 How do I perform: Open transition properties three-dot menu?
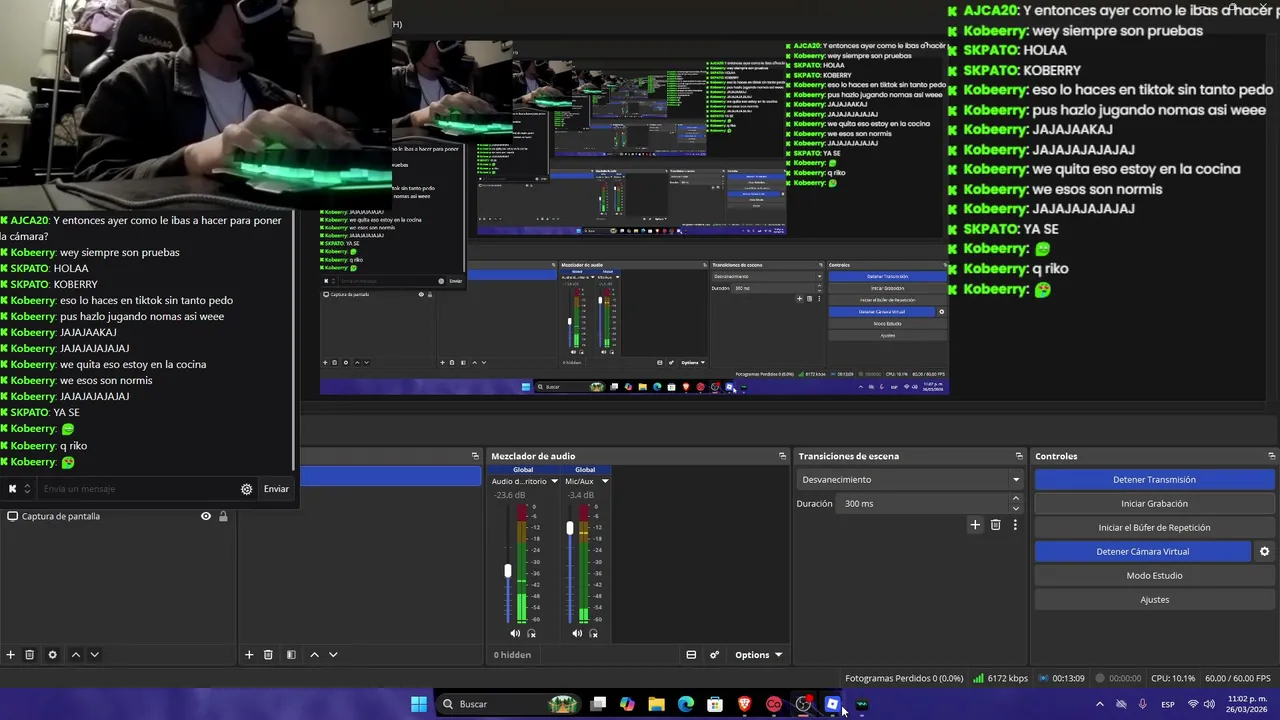click(1015, 525)
